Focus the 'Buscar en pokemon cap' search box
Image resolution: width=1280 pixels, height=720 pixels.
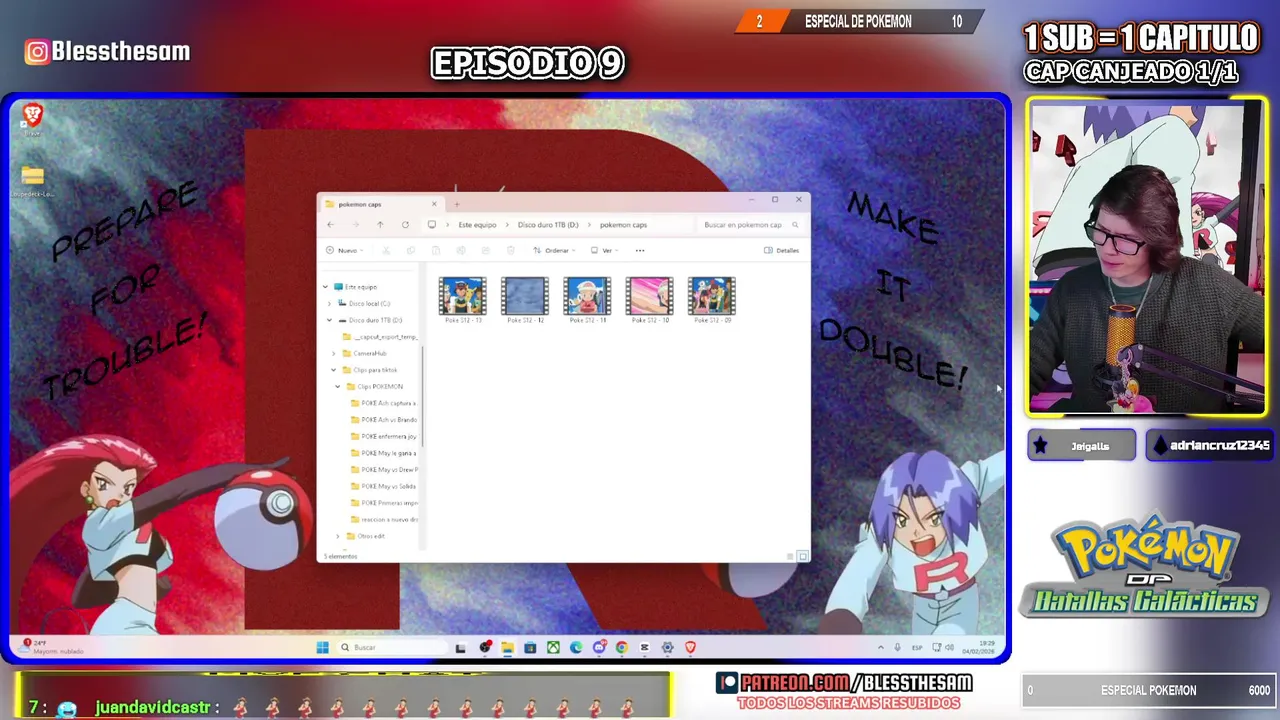click(x=751, y=225)
